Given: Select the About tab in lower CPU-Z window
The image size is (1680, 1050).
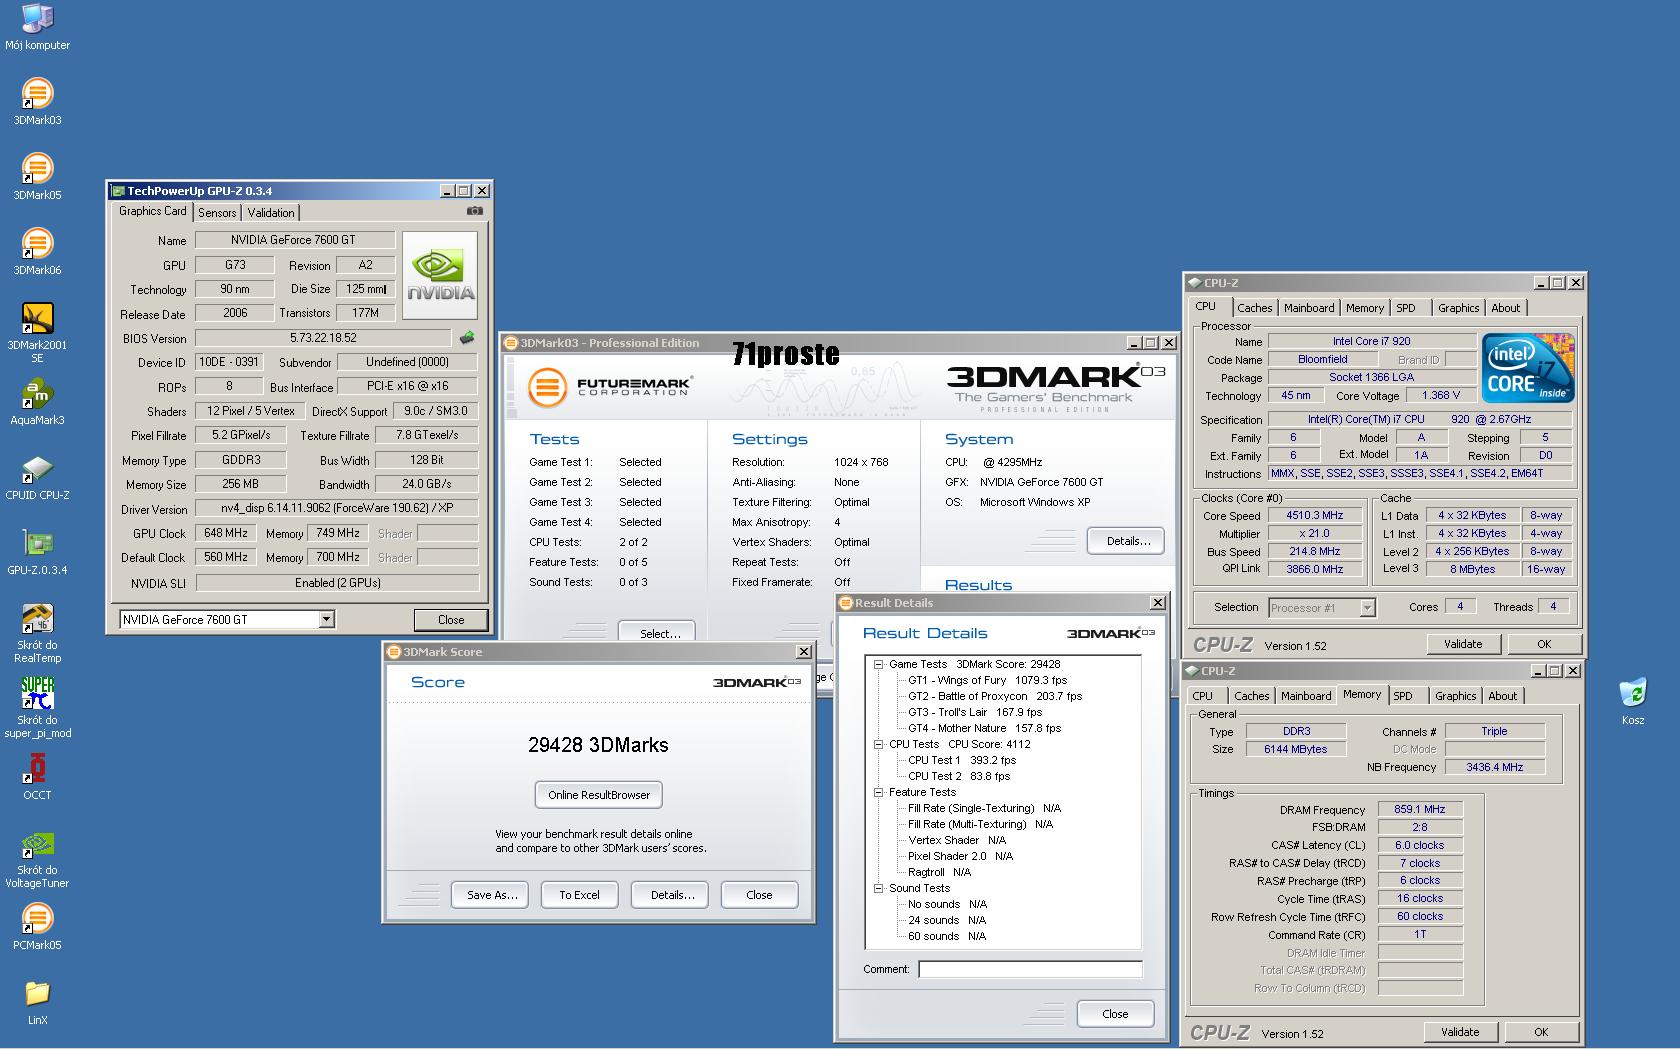Looking at the screenshot, I should click(x=1503, y=696).
